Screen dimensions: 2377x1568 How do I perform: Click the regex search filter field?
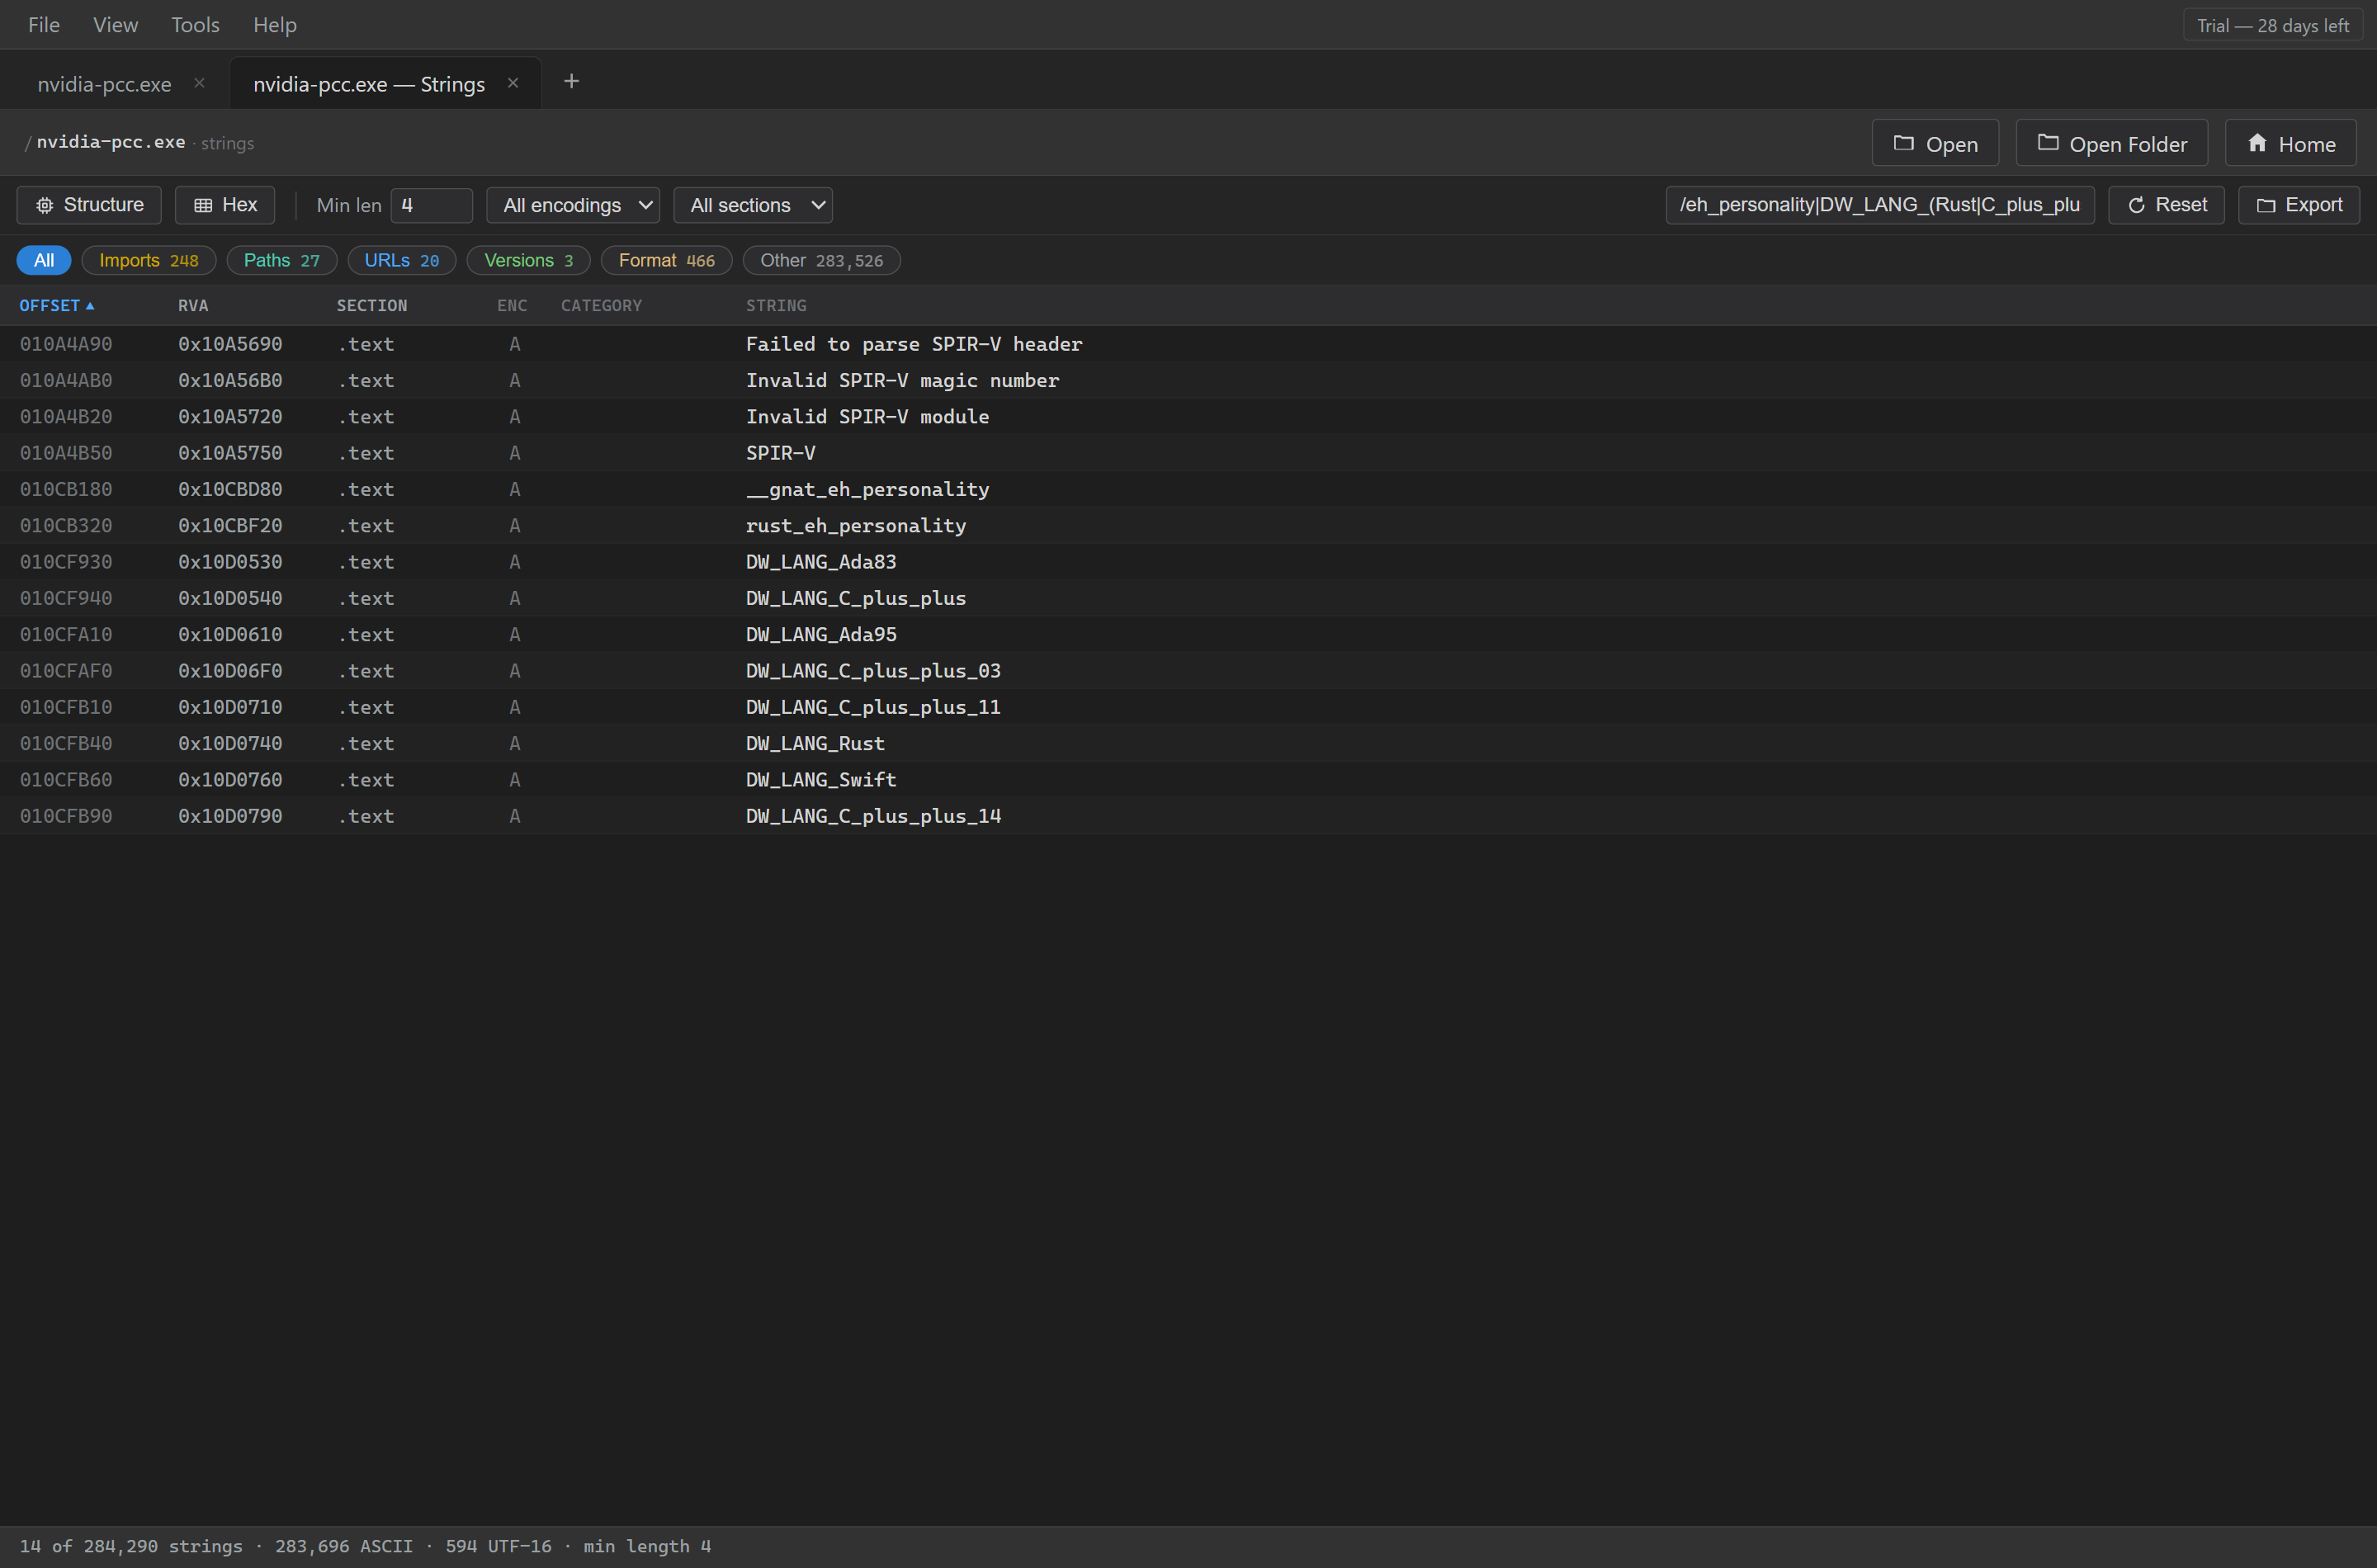pyautogui.click(x=1880, y=205)
